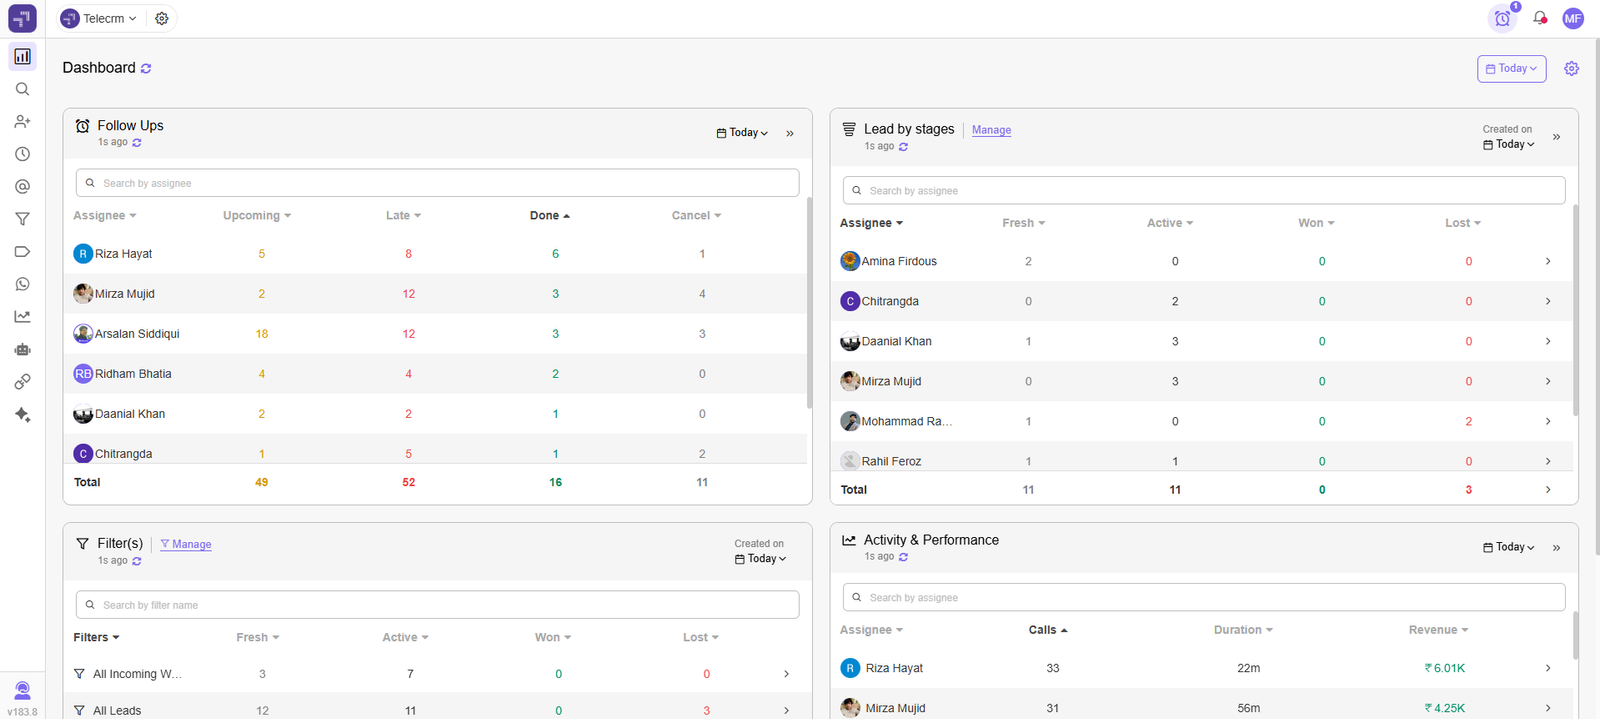Viewport: 1600px width, 719px height.
Task: Open the filter funnel icon in left sidebar
Action: (22, 219)
